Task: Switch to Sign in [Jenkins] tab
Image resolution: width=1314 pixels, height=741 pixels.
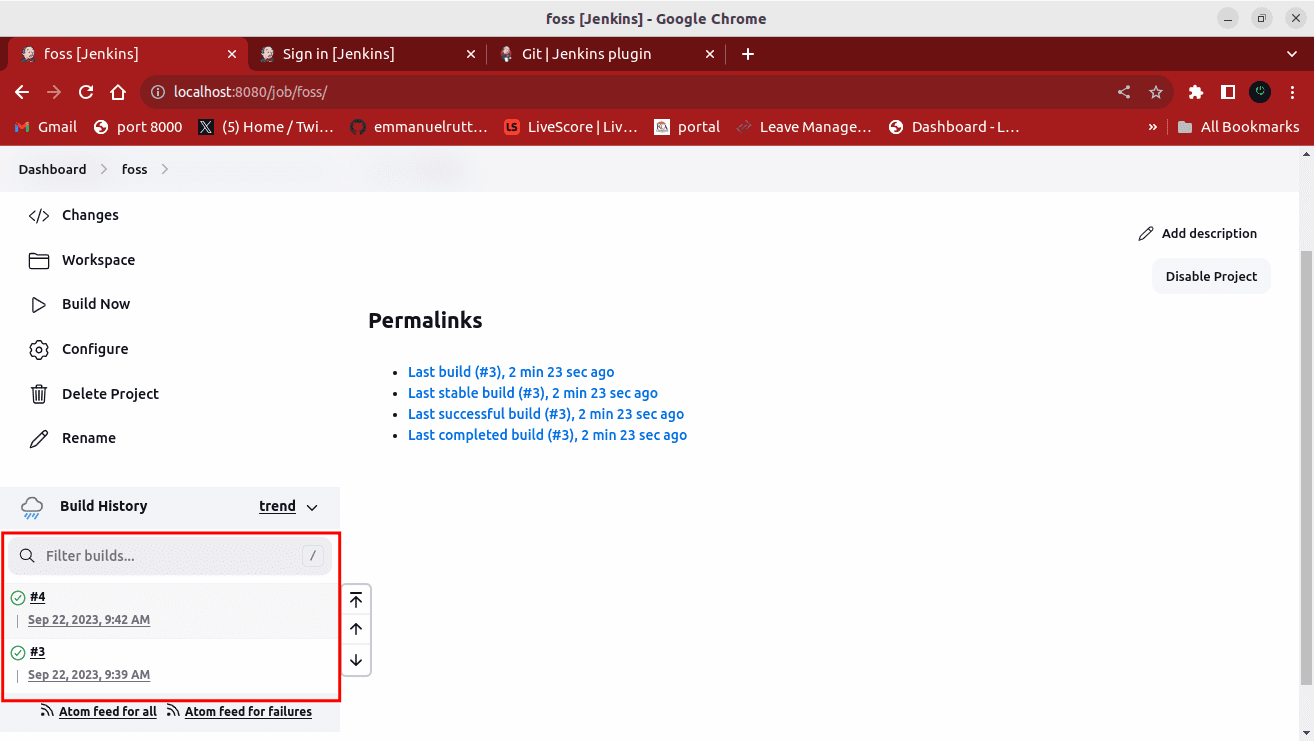Action: pyautogui.click(x=338, y=54)
